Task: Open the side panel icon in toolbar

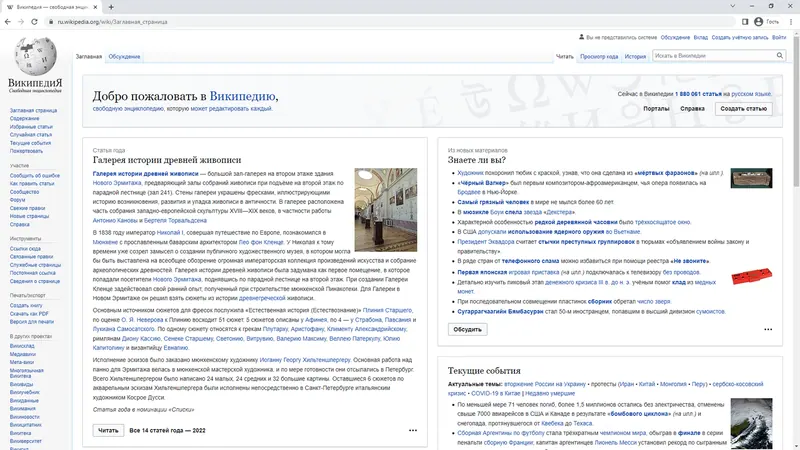Action: tap(745, 21)
